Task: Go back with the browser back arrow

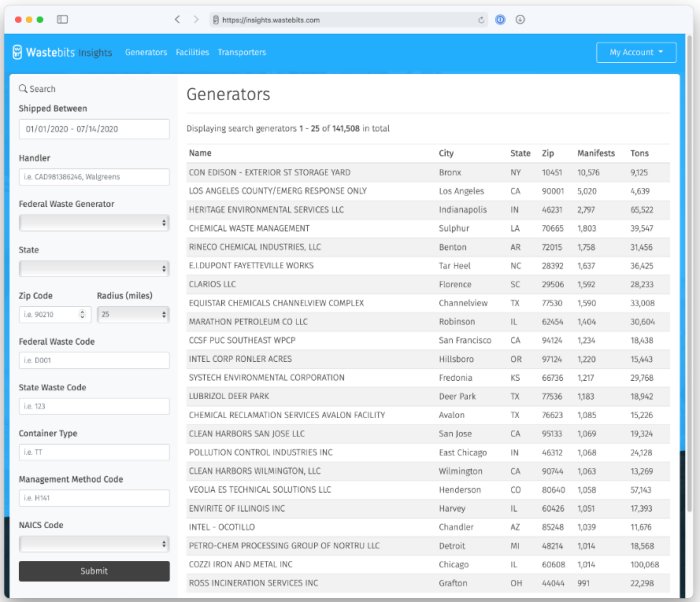Action: click(177, 19)
